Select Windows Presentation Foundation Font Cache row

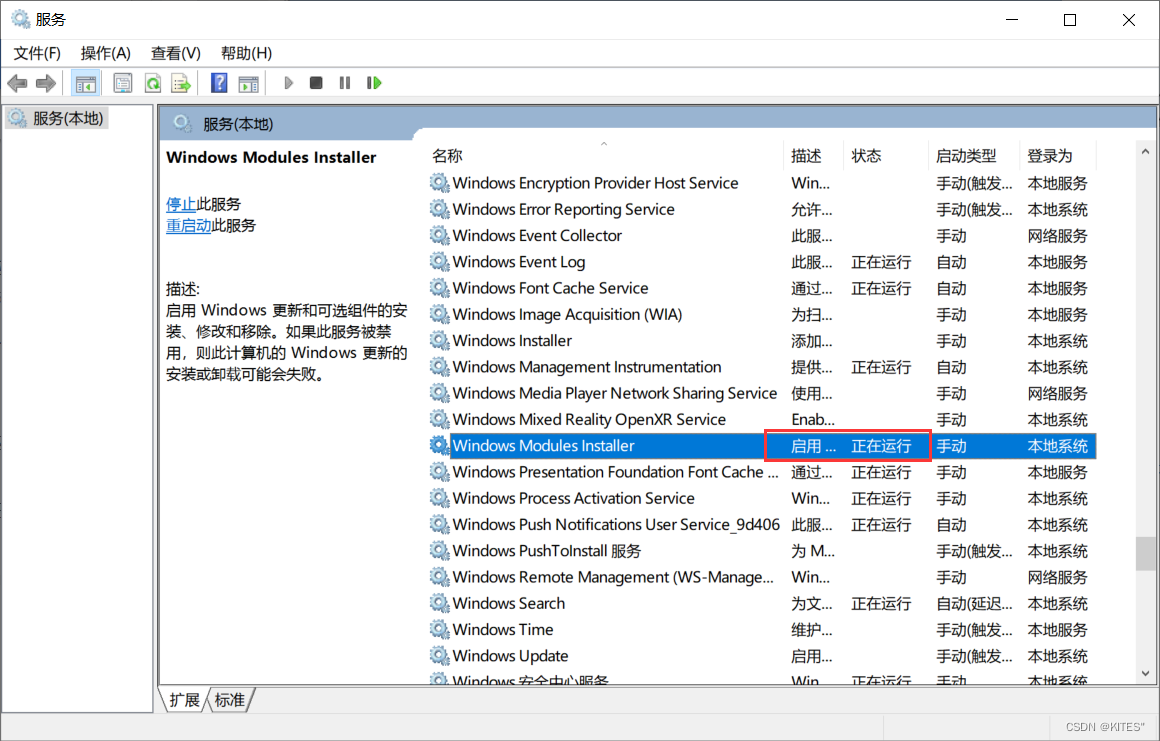762,472
